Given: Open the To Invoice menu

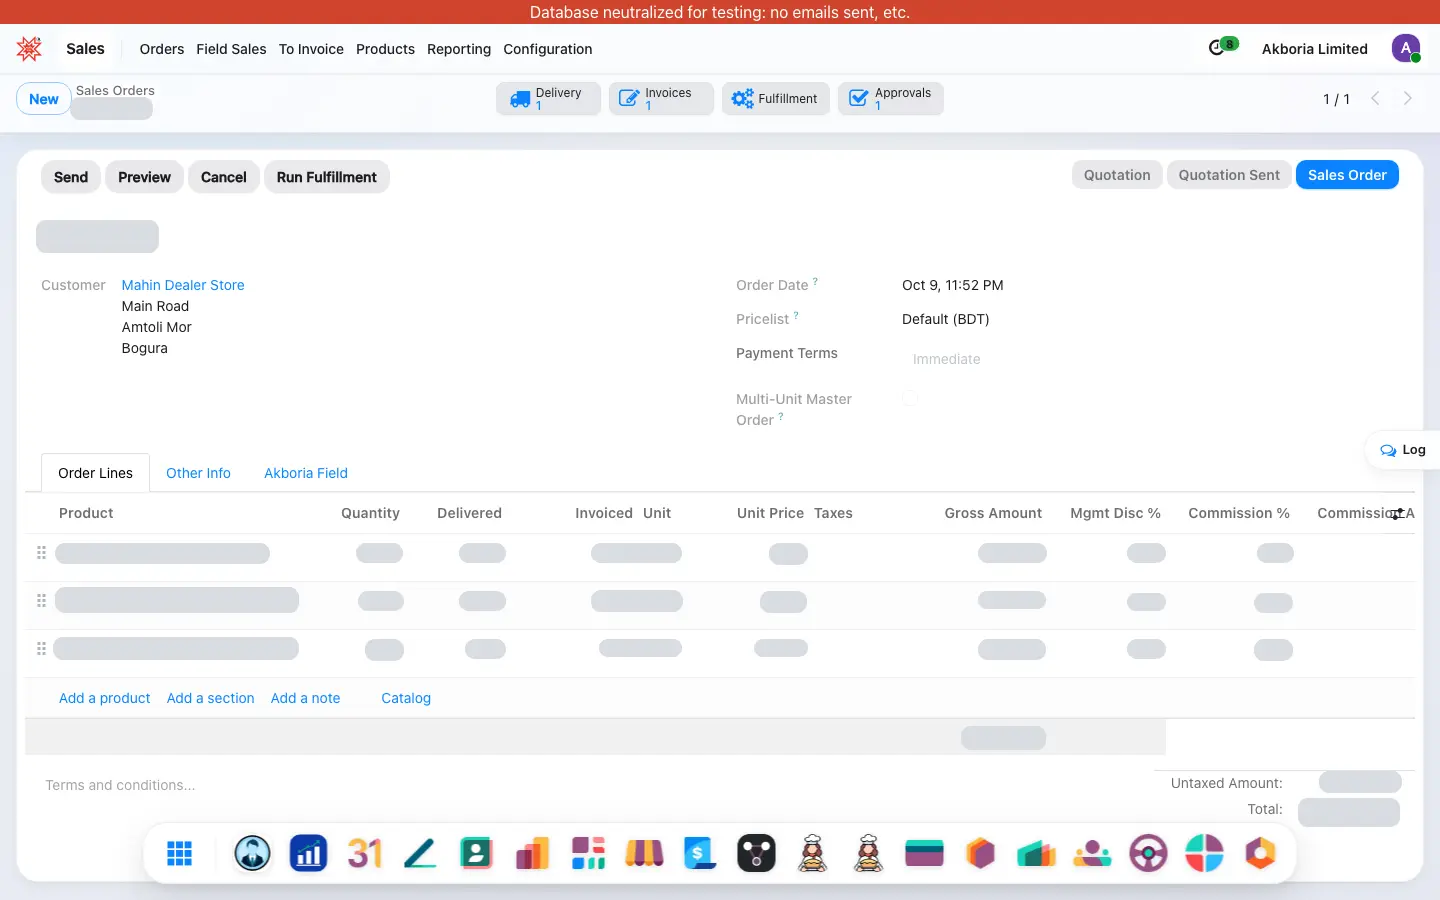Looking at the screenshot, I should coord(311,49).
